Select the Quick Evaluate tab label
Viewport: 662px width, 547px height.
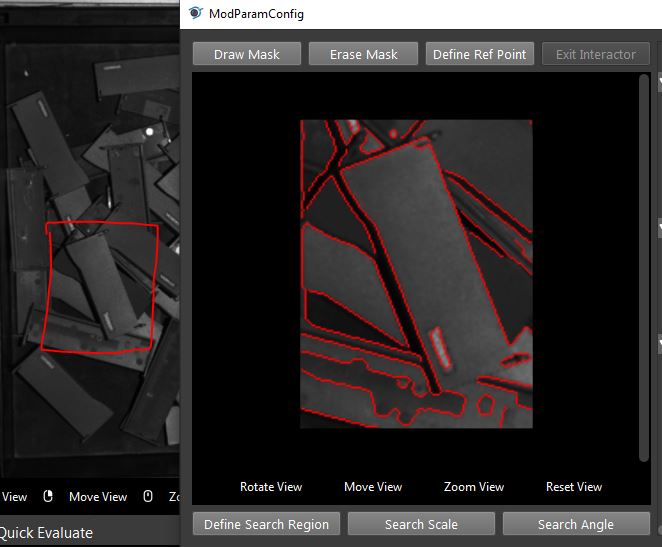click(46, 533)
